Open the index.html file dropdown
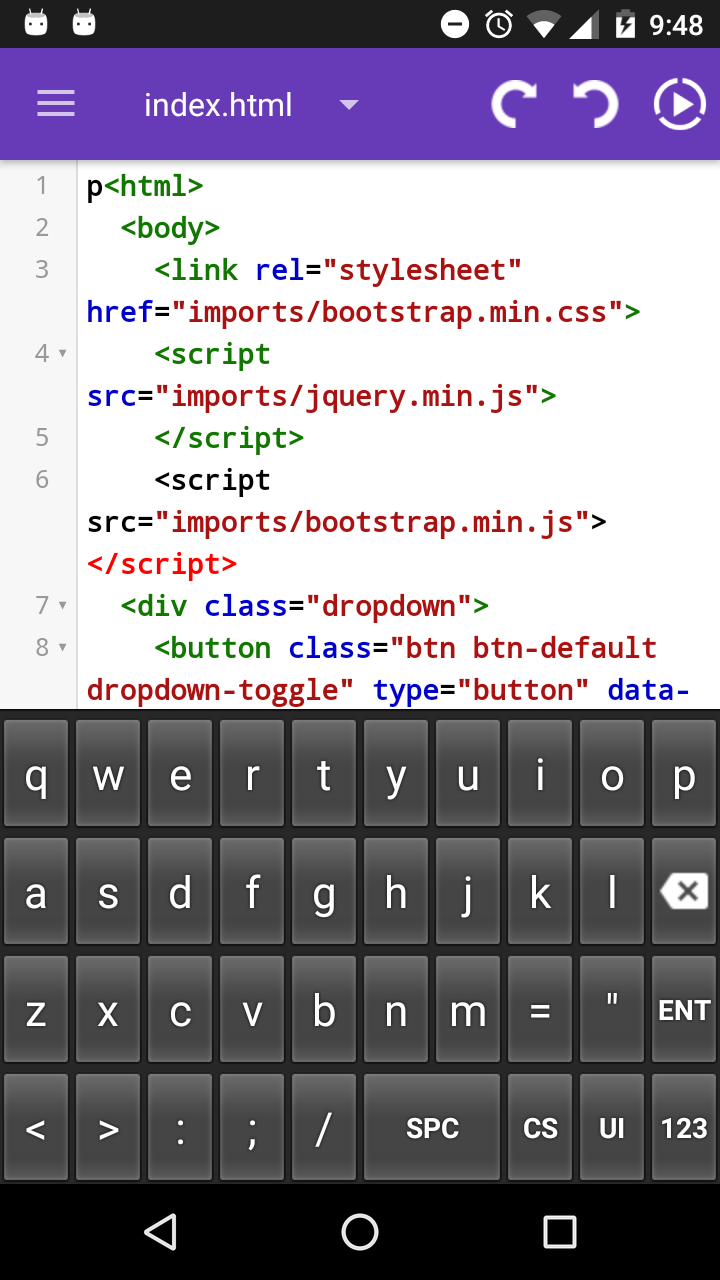The width and height of the screenshot is (720, 1280). pyautogui.click(x=250, y=105)
